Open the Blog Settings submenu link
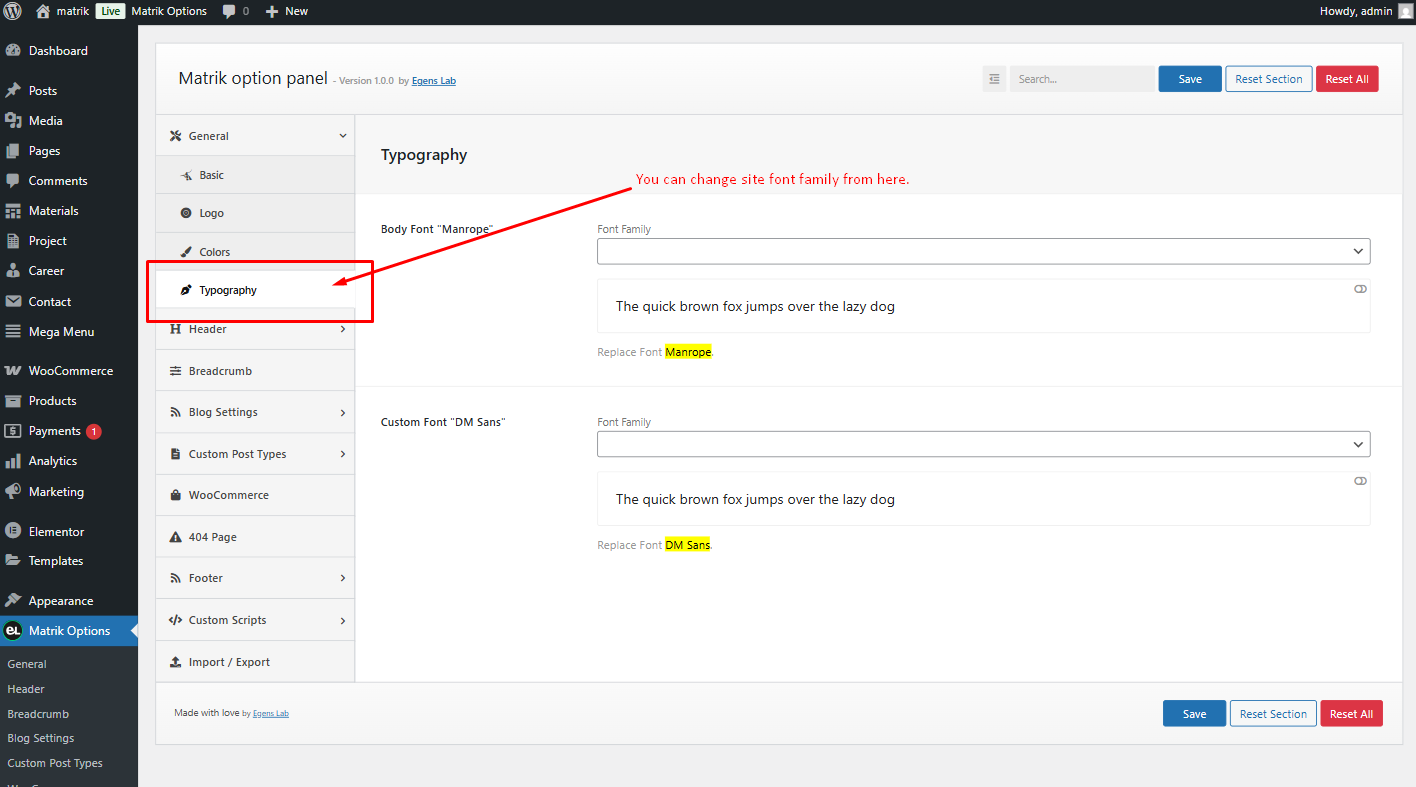1416x787 pixels. point(41,738)
